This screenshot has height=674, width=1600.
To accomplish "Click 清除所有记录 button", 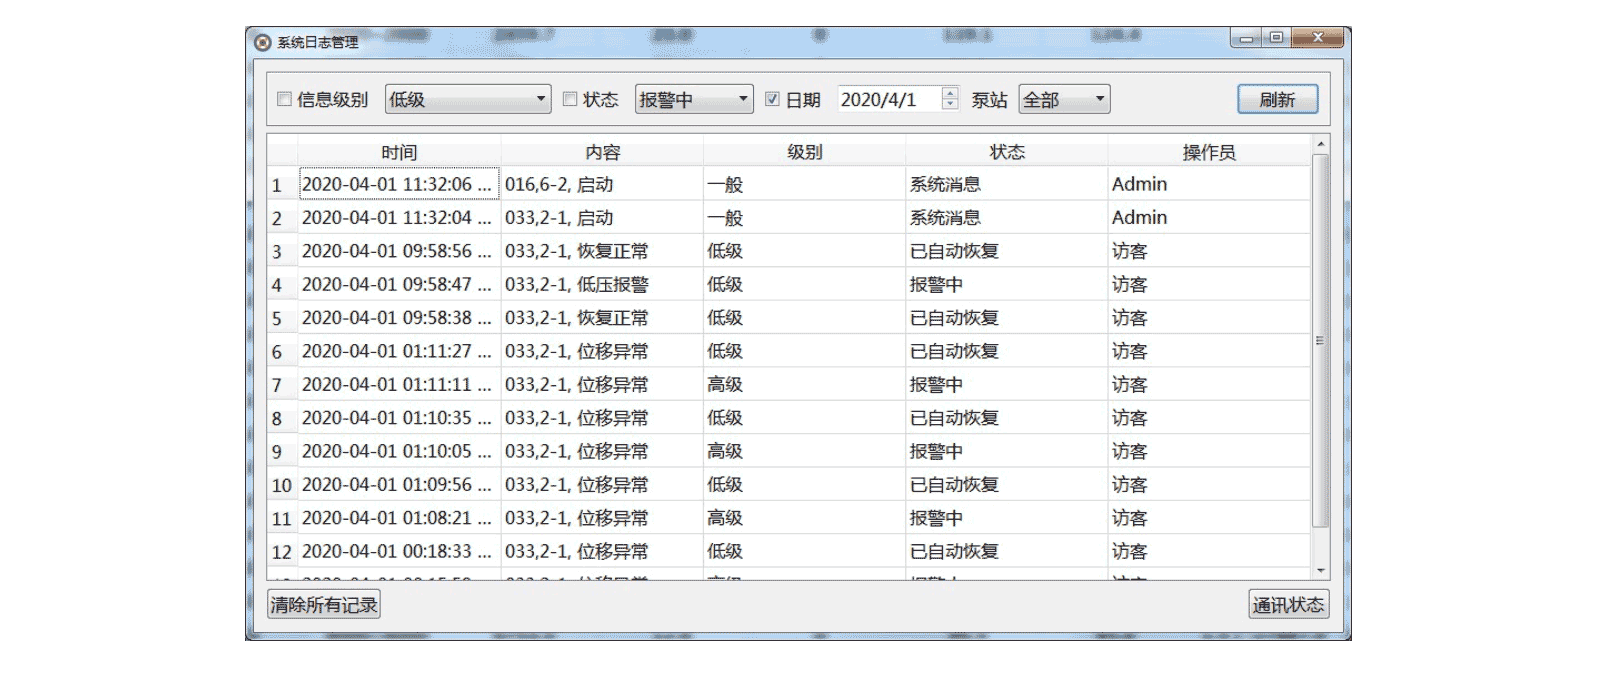I will tap(324, 605).
